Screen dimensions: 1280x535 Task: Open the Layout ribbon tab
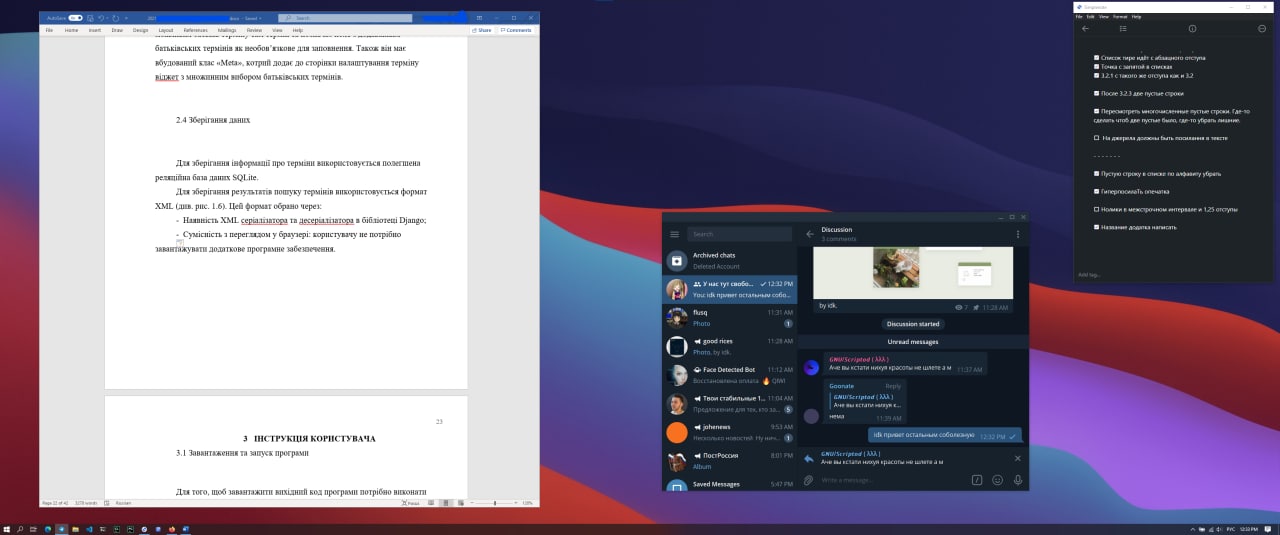165,30
